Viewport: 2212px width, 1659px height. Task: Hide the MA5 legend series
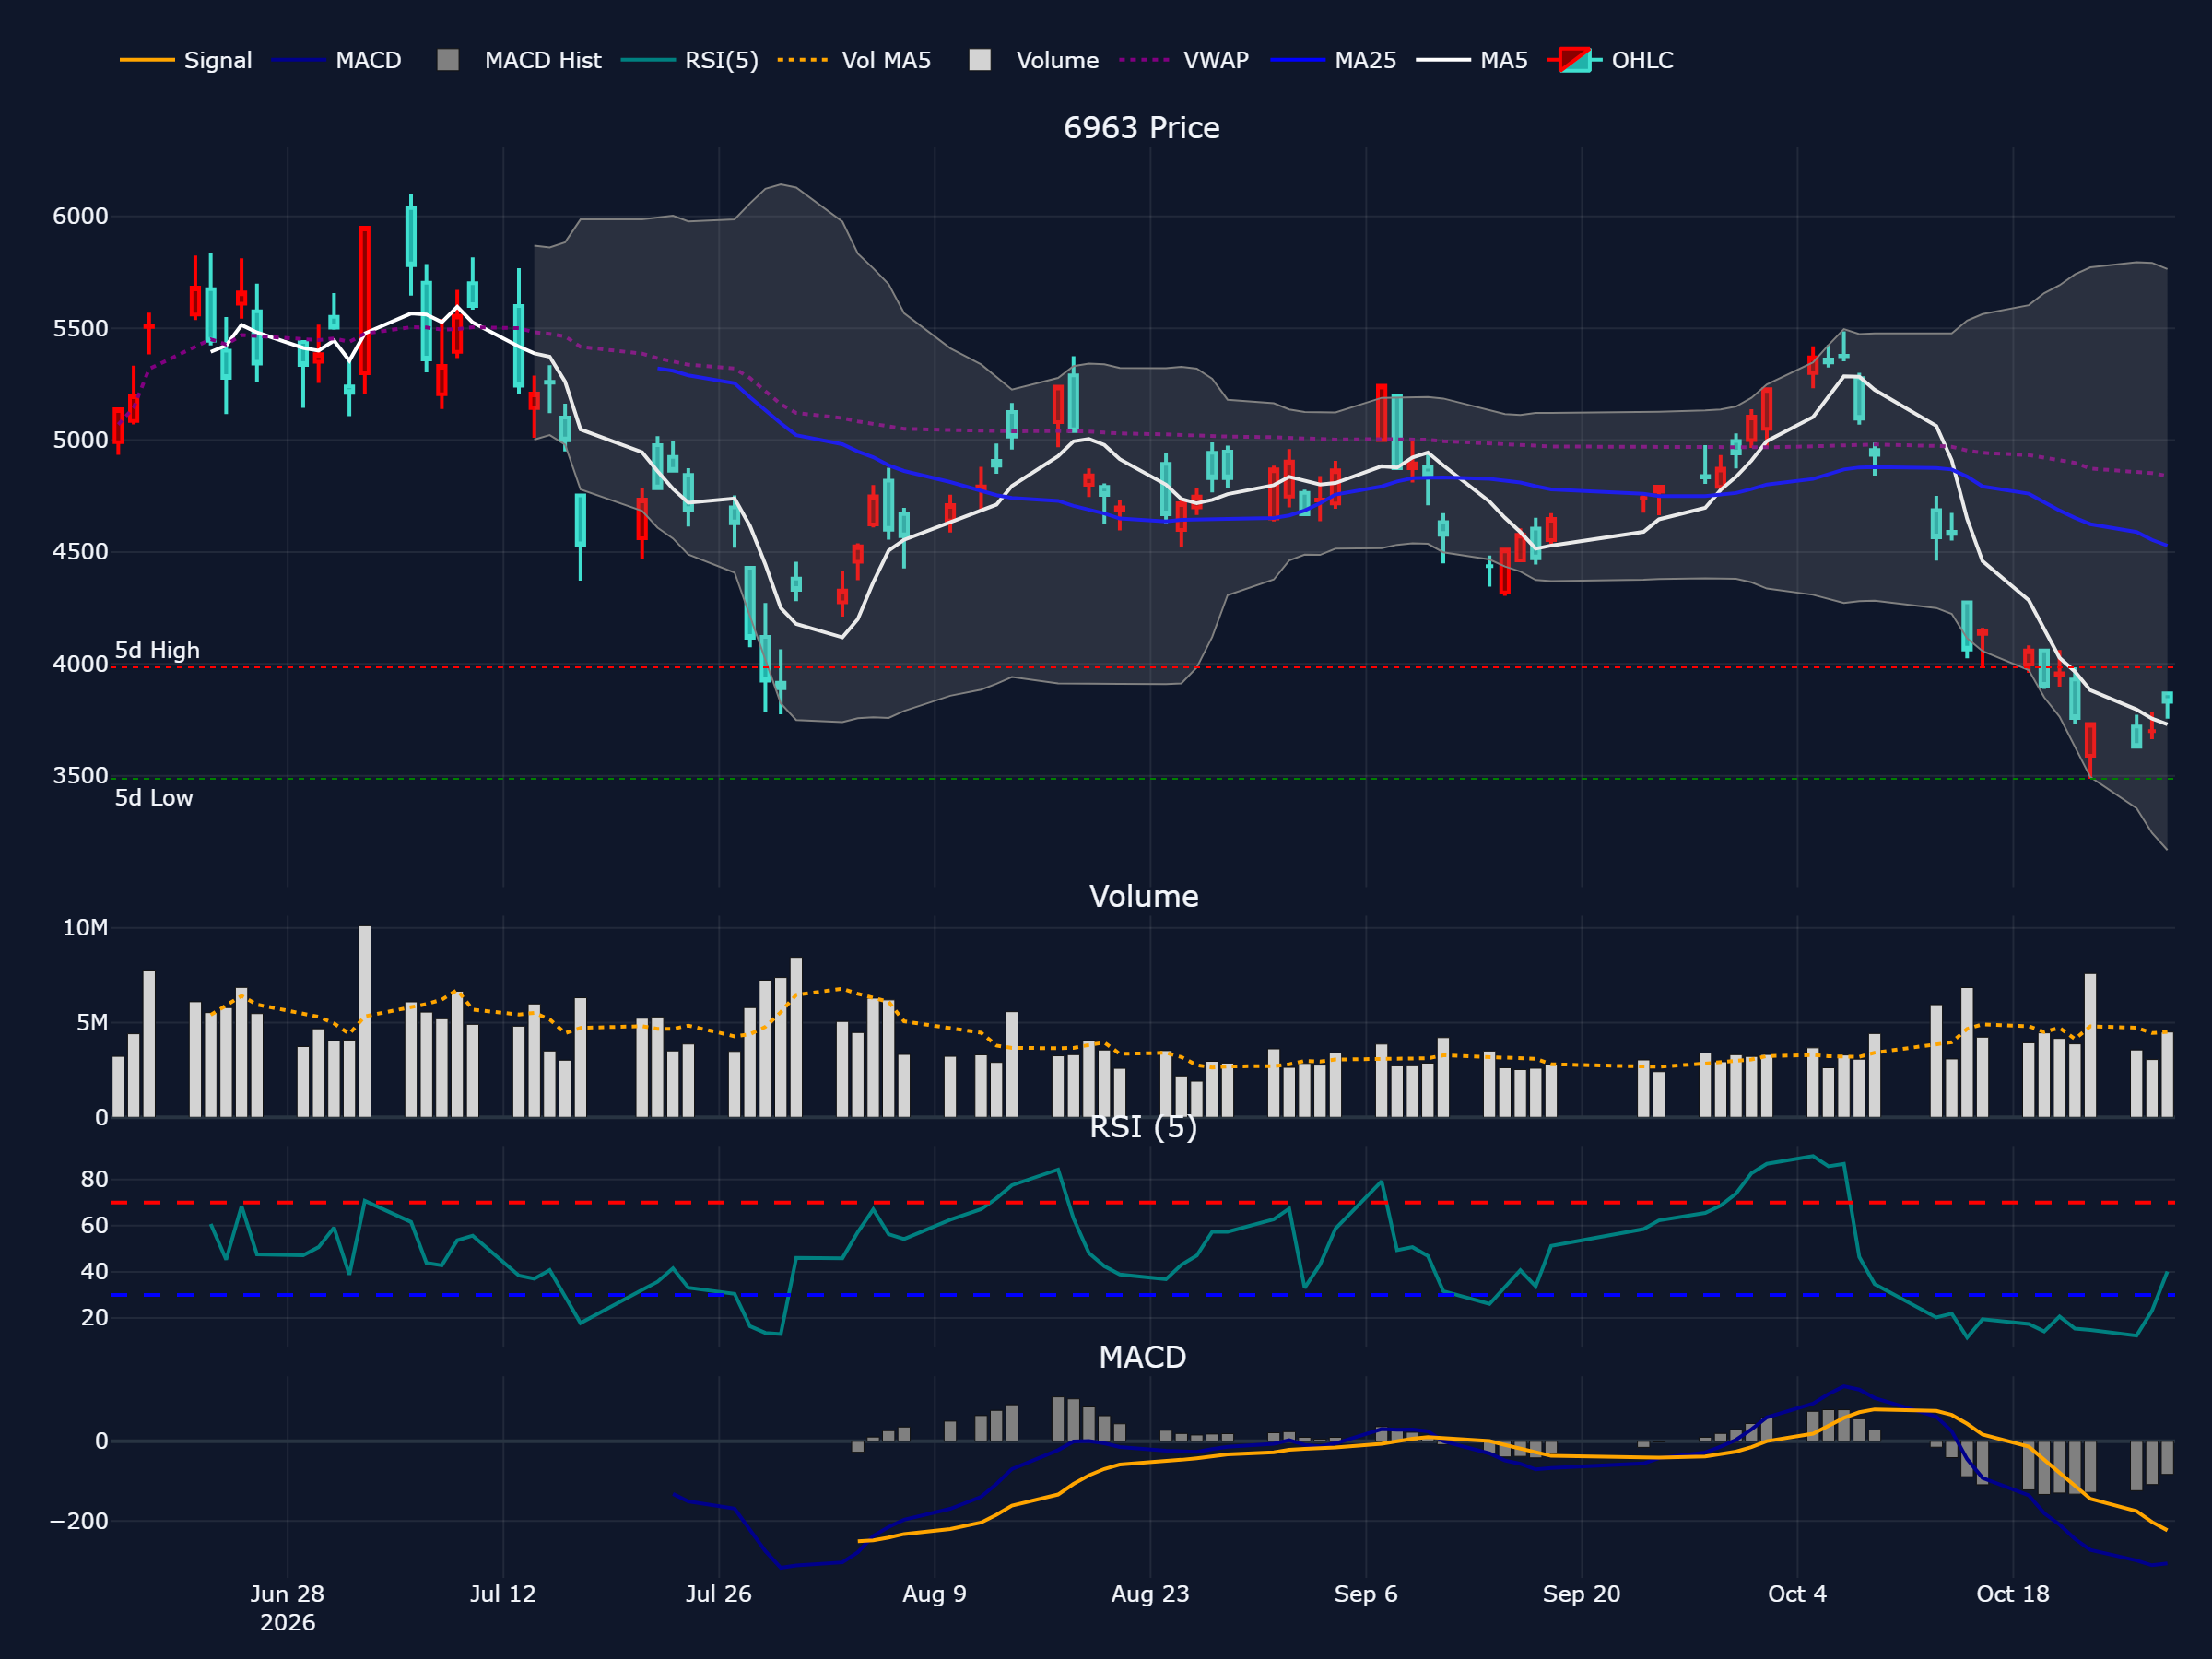pos(1473,60)
